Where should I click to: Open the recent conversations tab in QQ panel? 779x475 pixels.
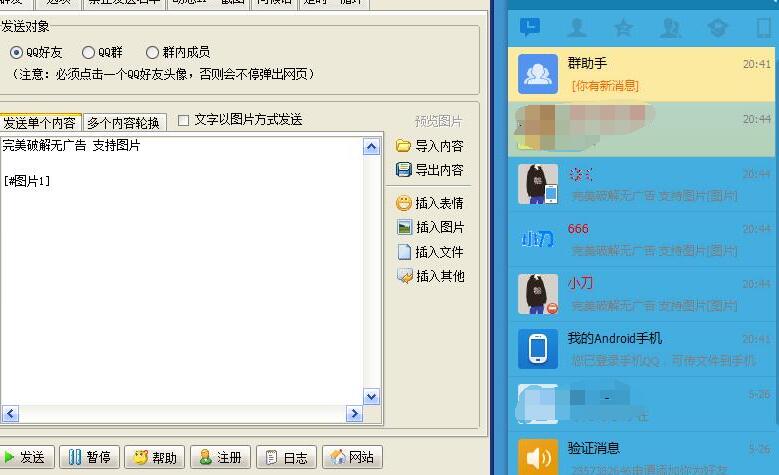530,27
